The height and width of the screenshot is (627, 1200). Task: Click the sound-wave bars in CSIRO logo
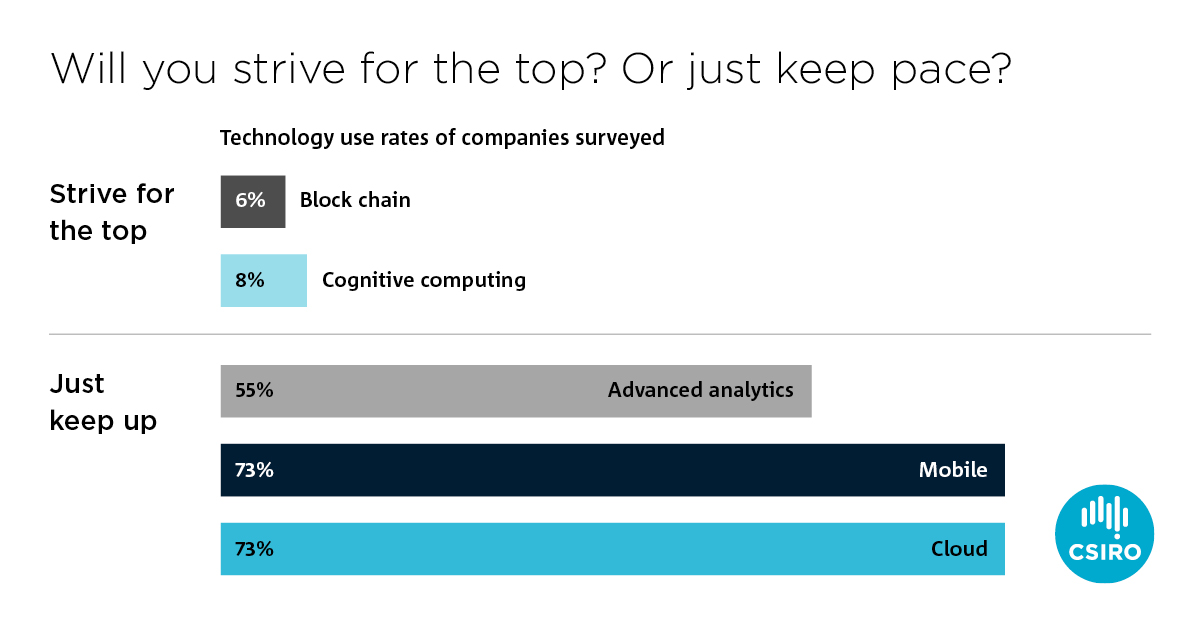click(1105, 514)
